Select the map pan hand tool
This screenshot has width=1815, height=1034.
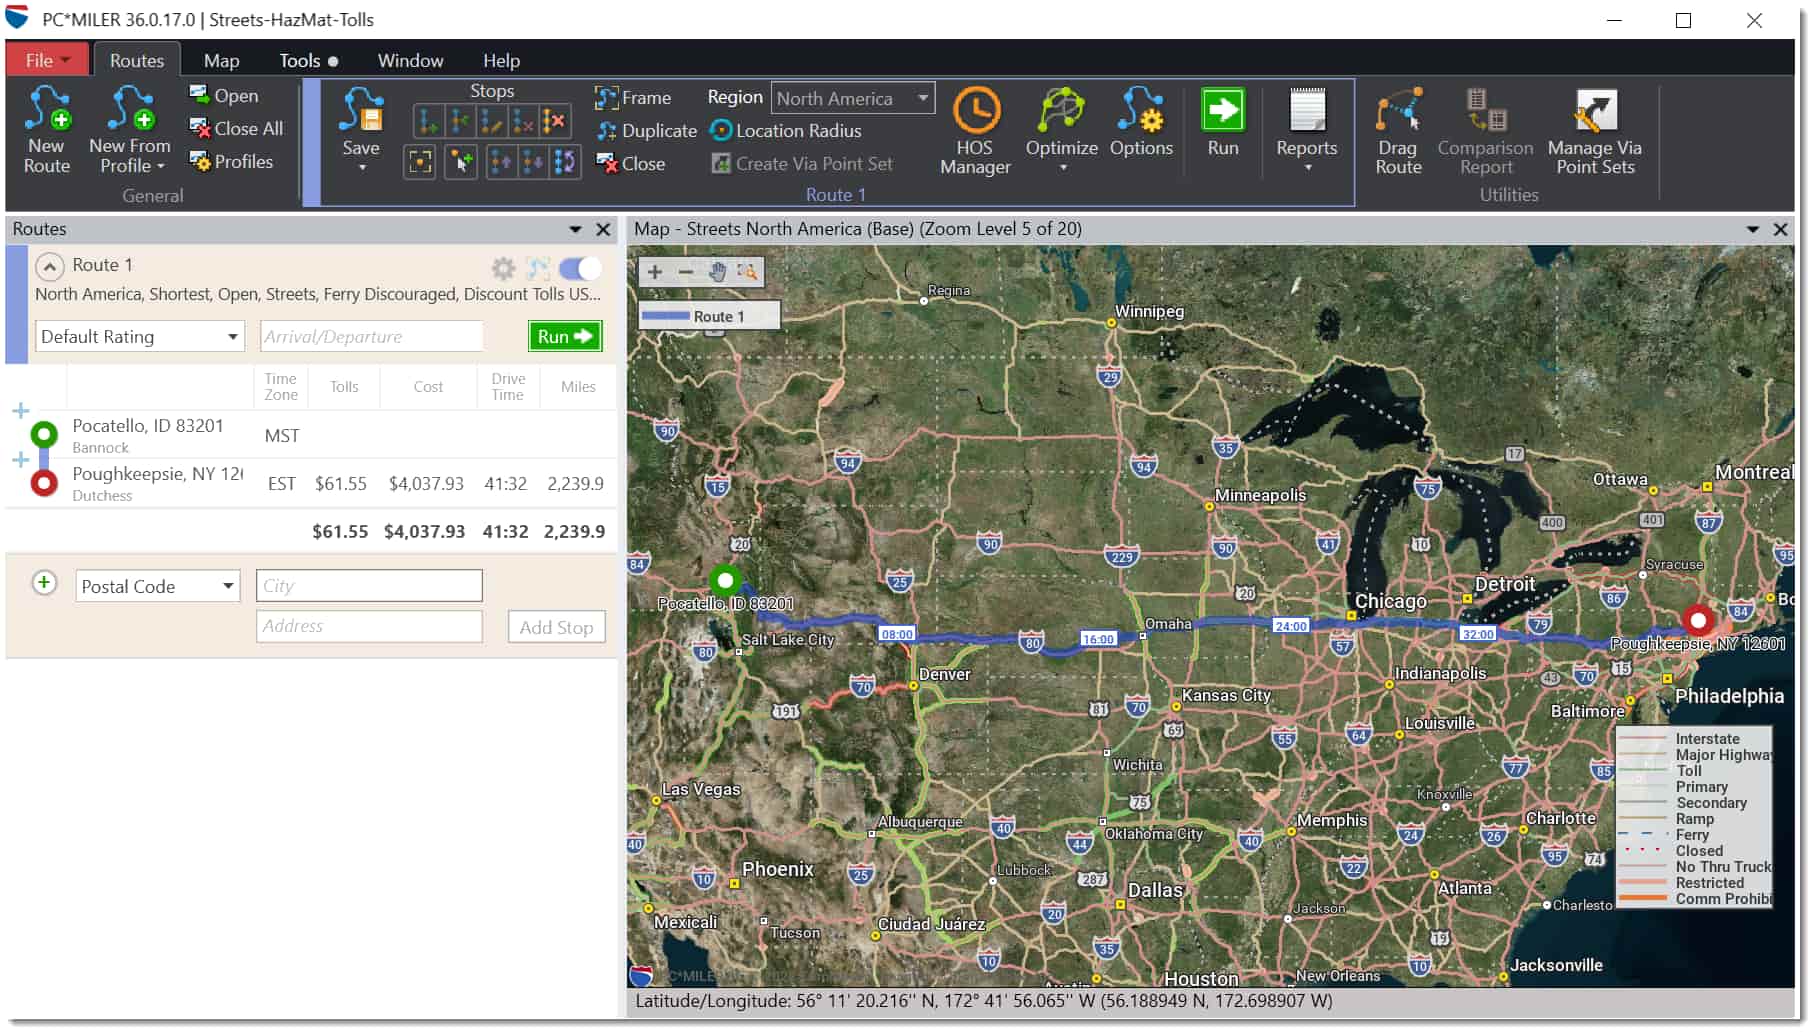[718, 272]
